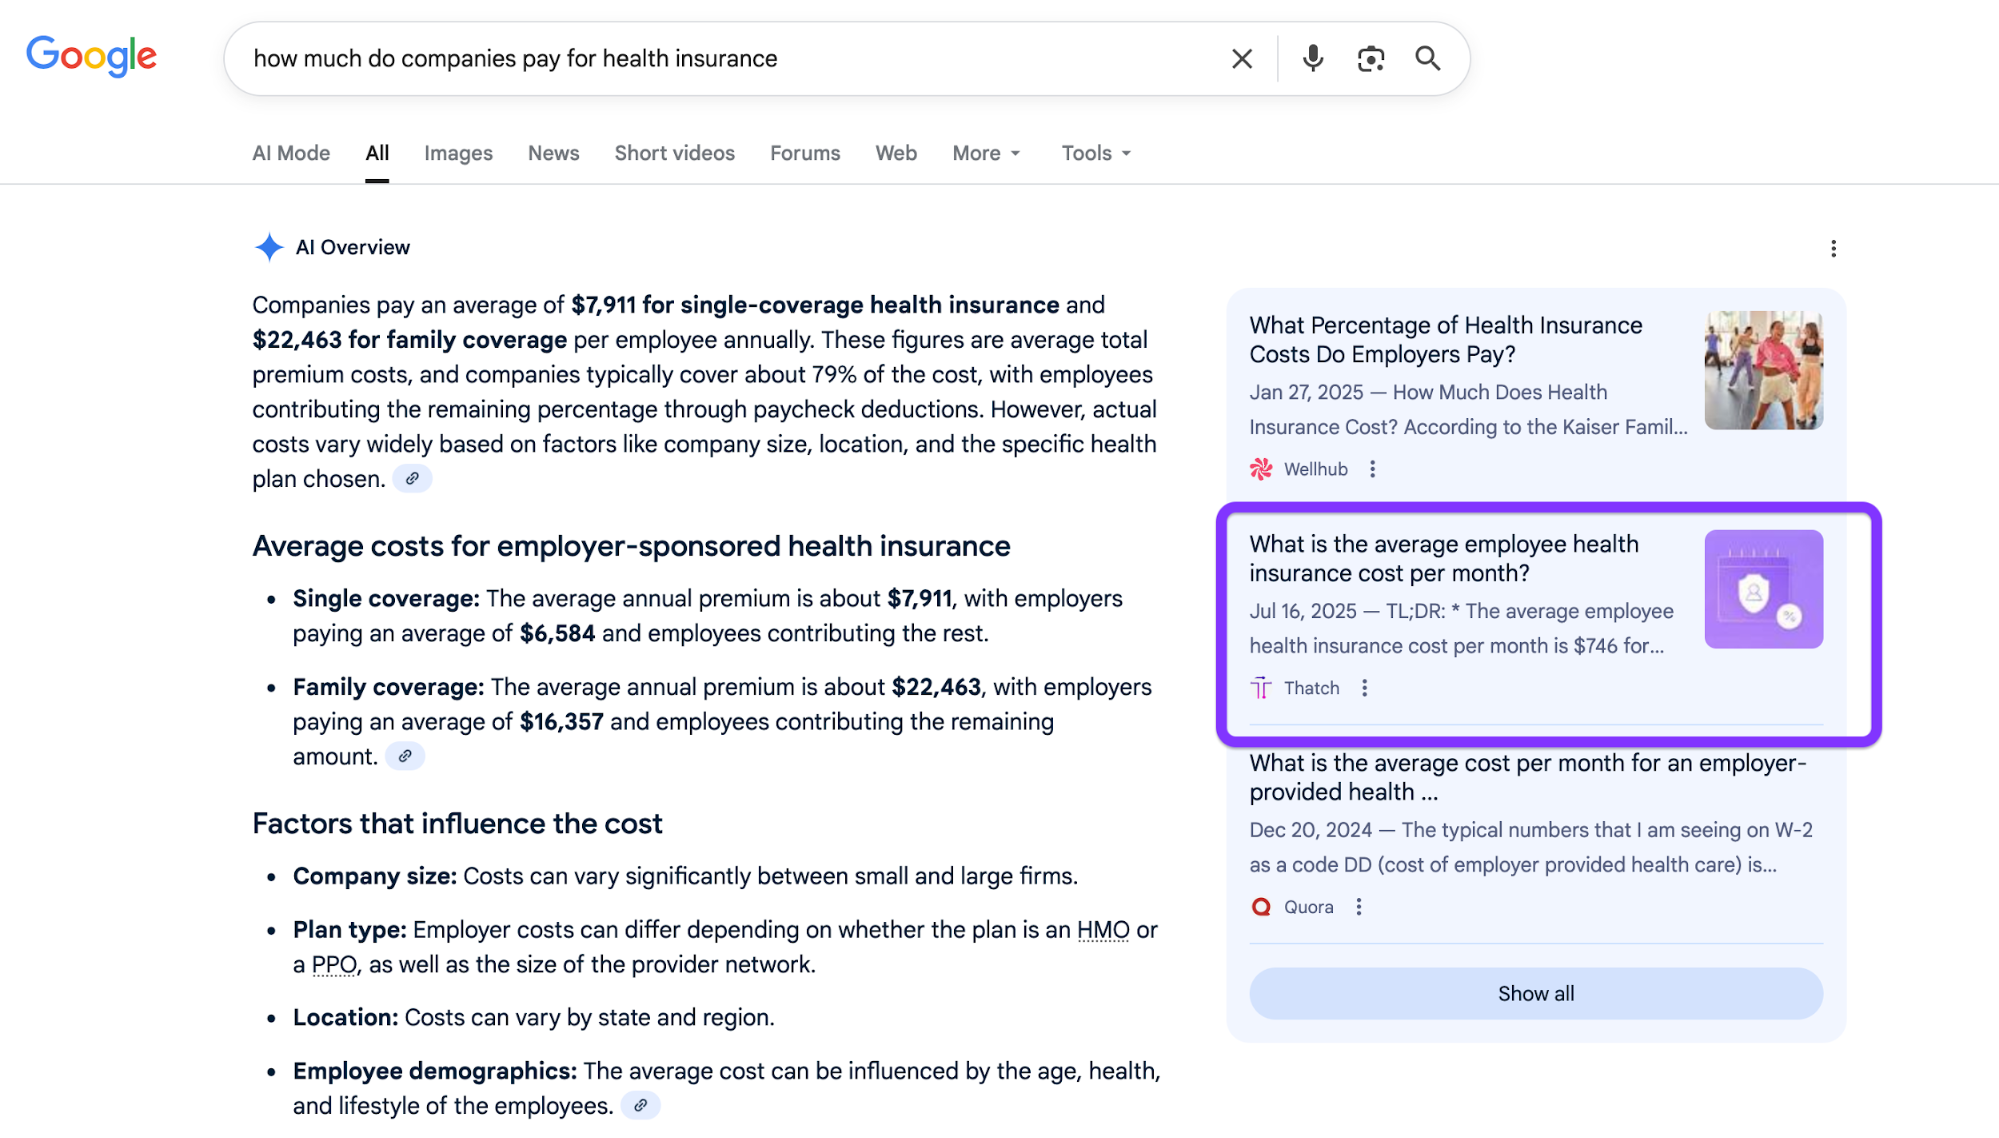This screenshot has height=1138, width=1999.
Task: Open the Forums results tab
Action: click(x=804, y=153)
